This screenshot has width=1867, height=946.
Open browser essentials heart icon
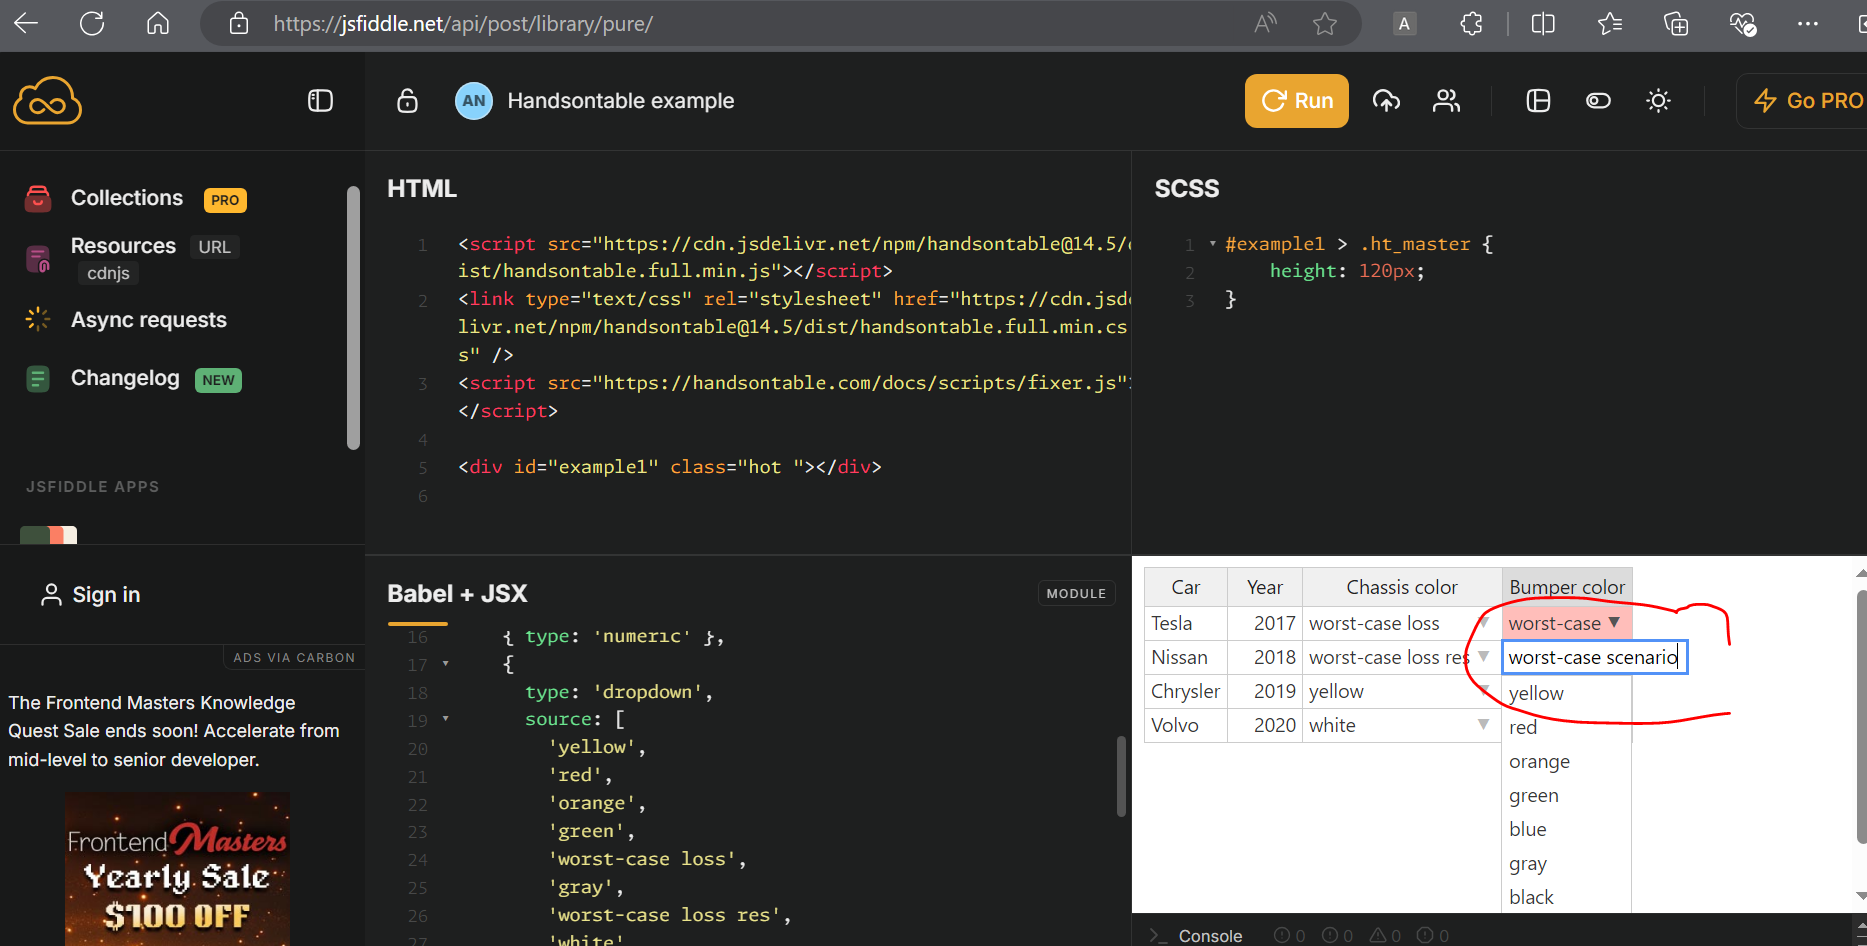pyautogui.click(x=1743, y=23)
